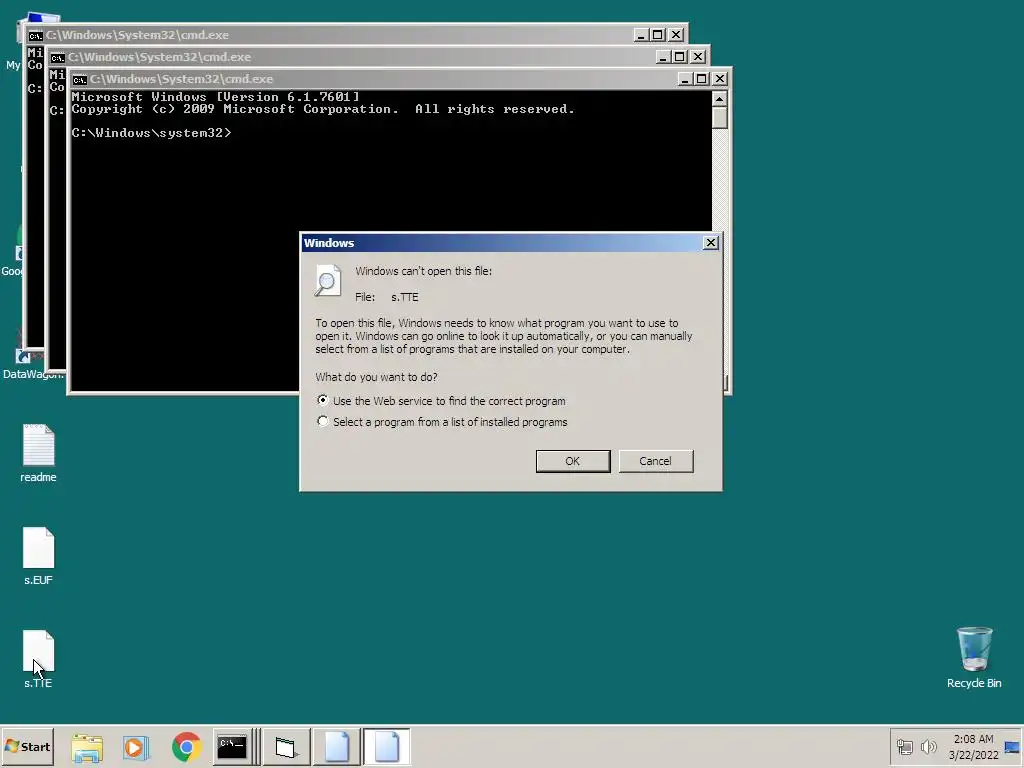Confirm with the OK button

(573, 461)
